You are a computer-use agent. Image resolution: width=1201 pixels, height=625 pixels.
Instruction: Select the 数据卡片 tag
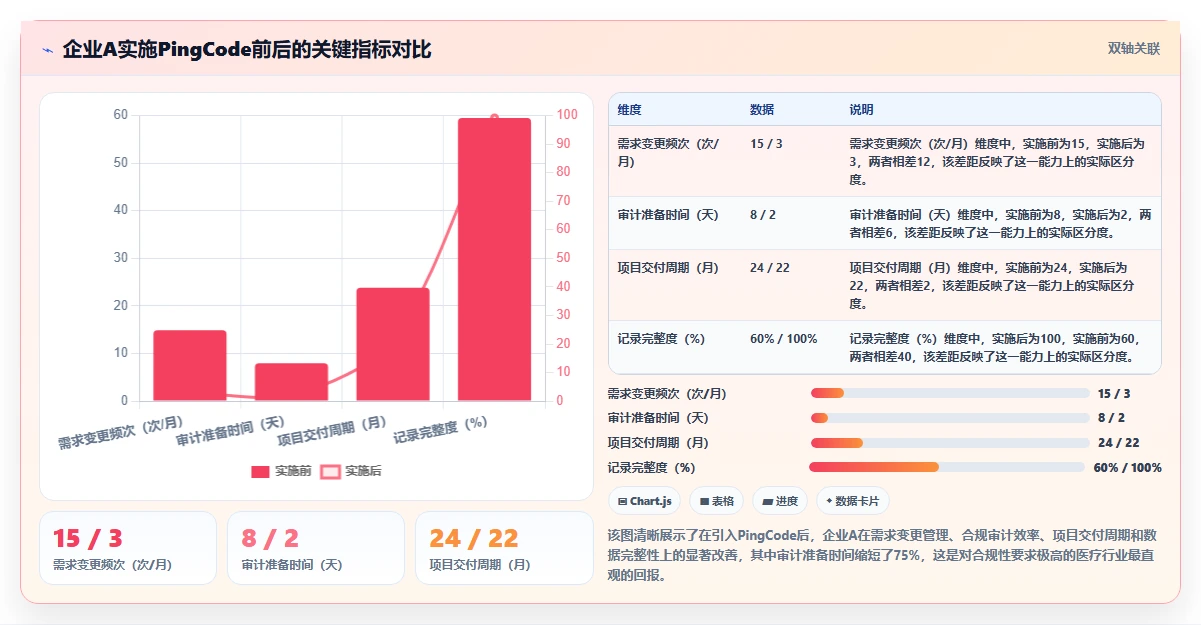pos(853,501)
